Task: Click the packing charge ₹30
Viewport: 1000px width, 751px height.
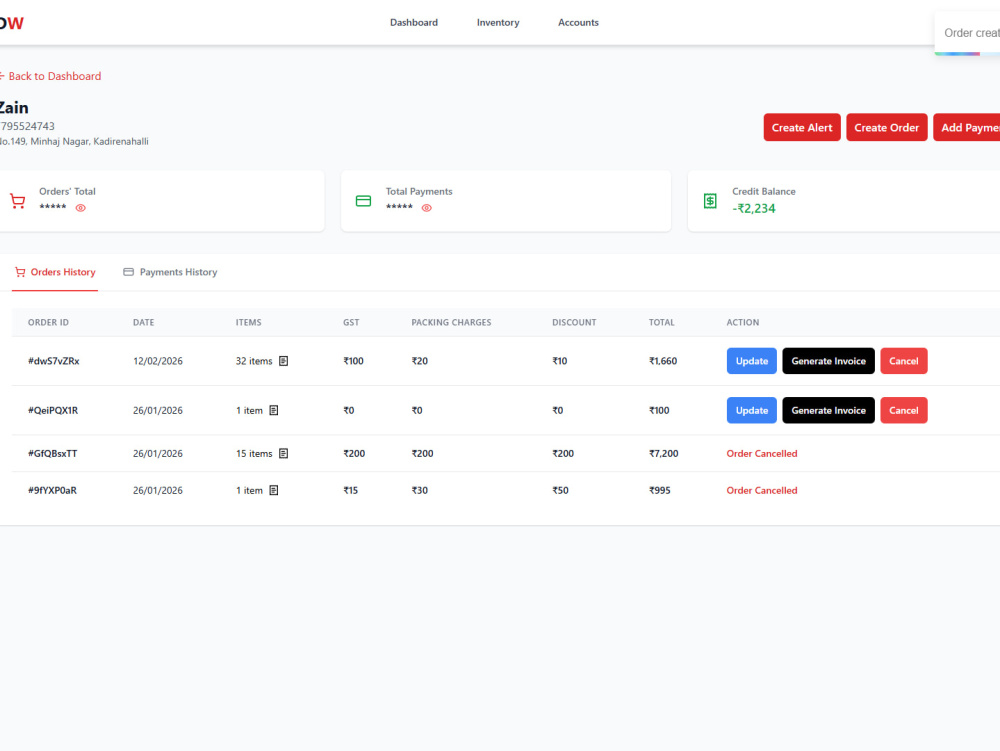Action: [420, 490]
